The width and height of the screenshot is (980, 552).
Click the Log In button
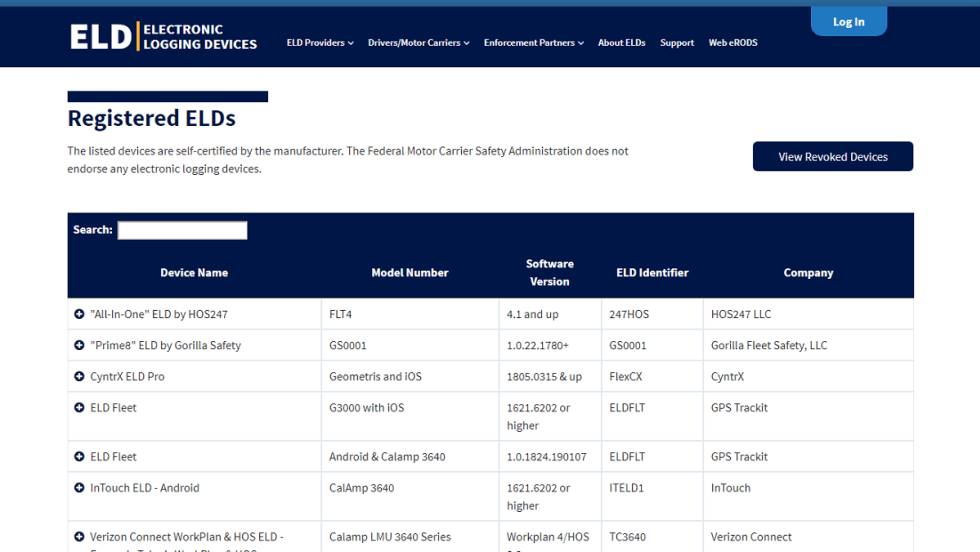point(848,22)
